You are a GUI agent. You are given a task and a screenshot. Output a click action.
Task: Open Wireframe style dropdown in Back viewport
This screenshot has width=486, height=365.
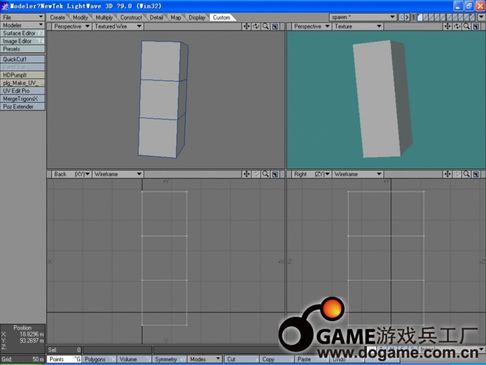[118, 174]
